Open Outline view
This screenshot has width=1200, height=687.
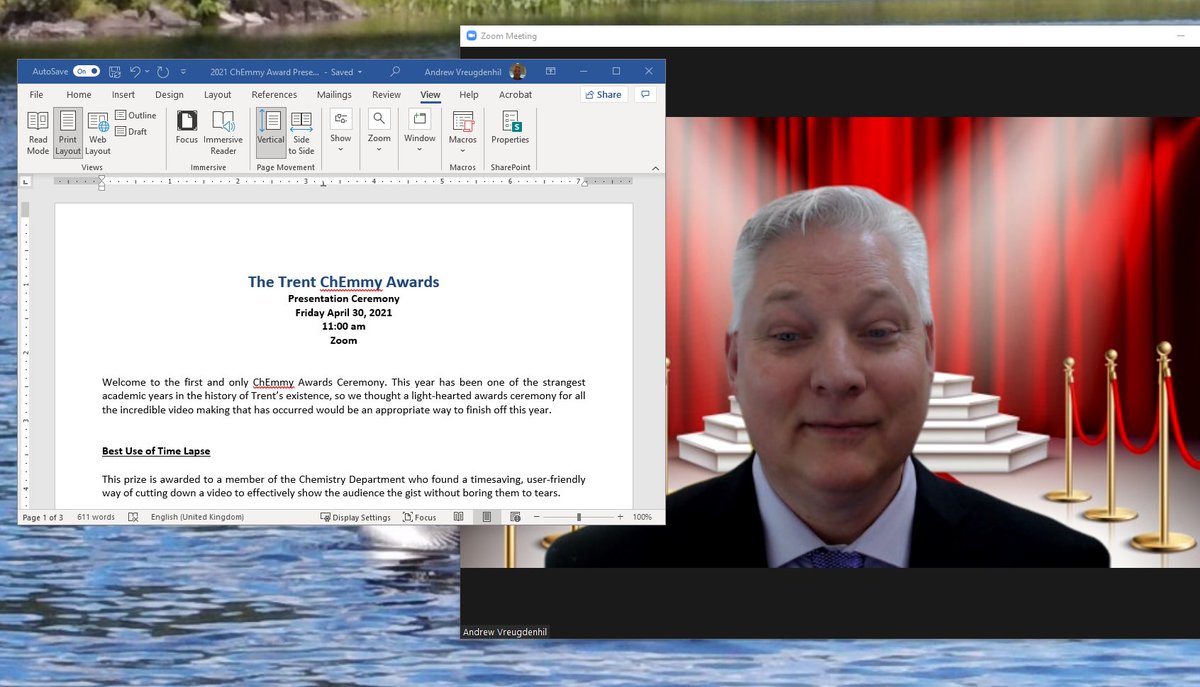[x=136, y=116]
